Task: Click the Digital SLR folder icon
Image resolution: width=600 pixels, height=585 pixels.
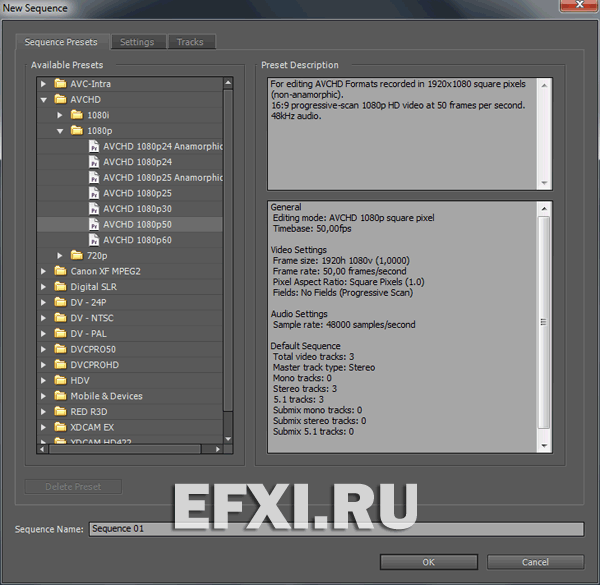Action: [x=60, y=287]
